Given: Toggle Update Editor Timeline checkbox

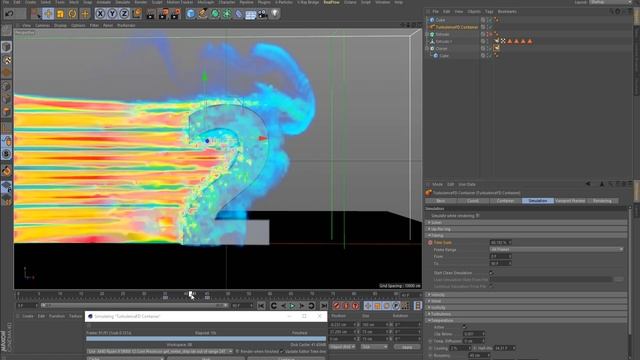Looking at the screenshot, I should coord(282,351).
